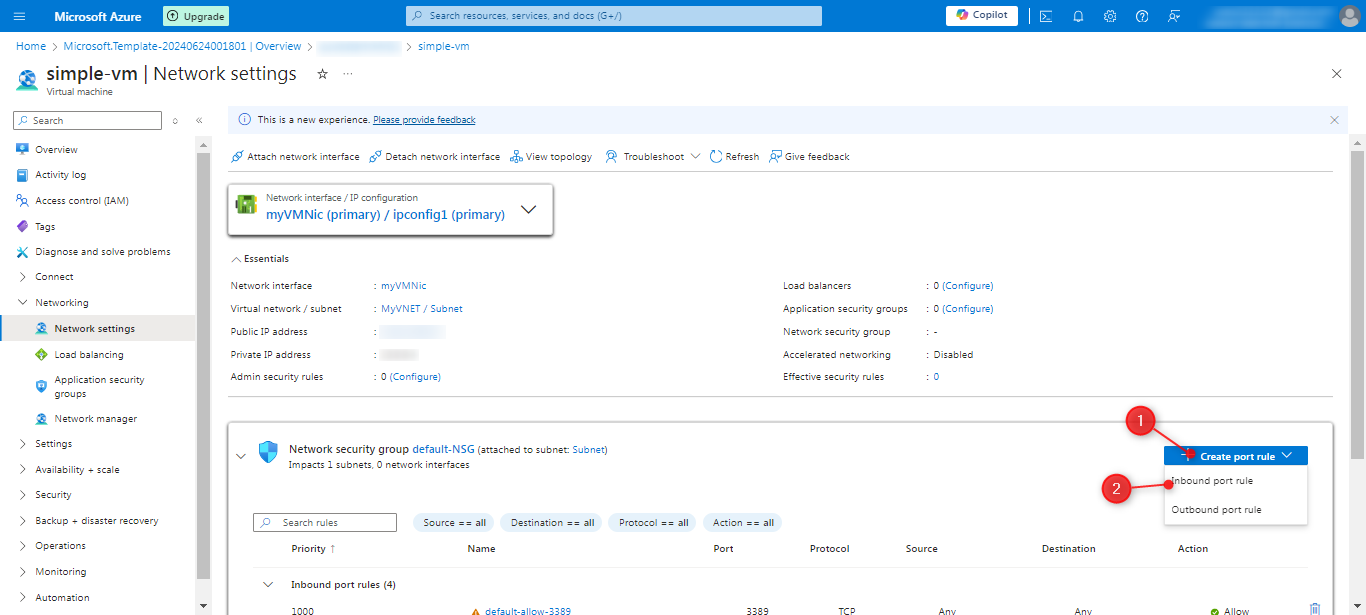Open View topology

pyautogui.click(x=551, y=157)
